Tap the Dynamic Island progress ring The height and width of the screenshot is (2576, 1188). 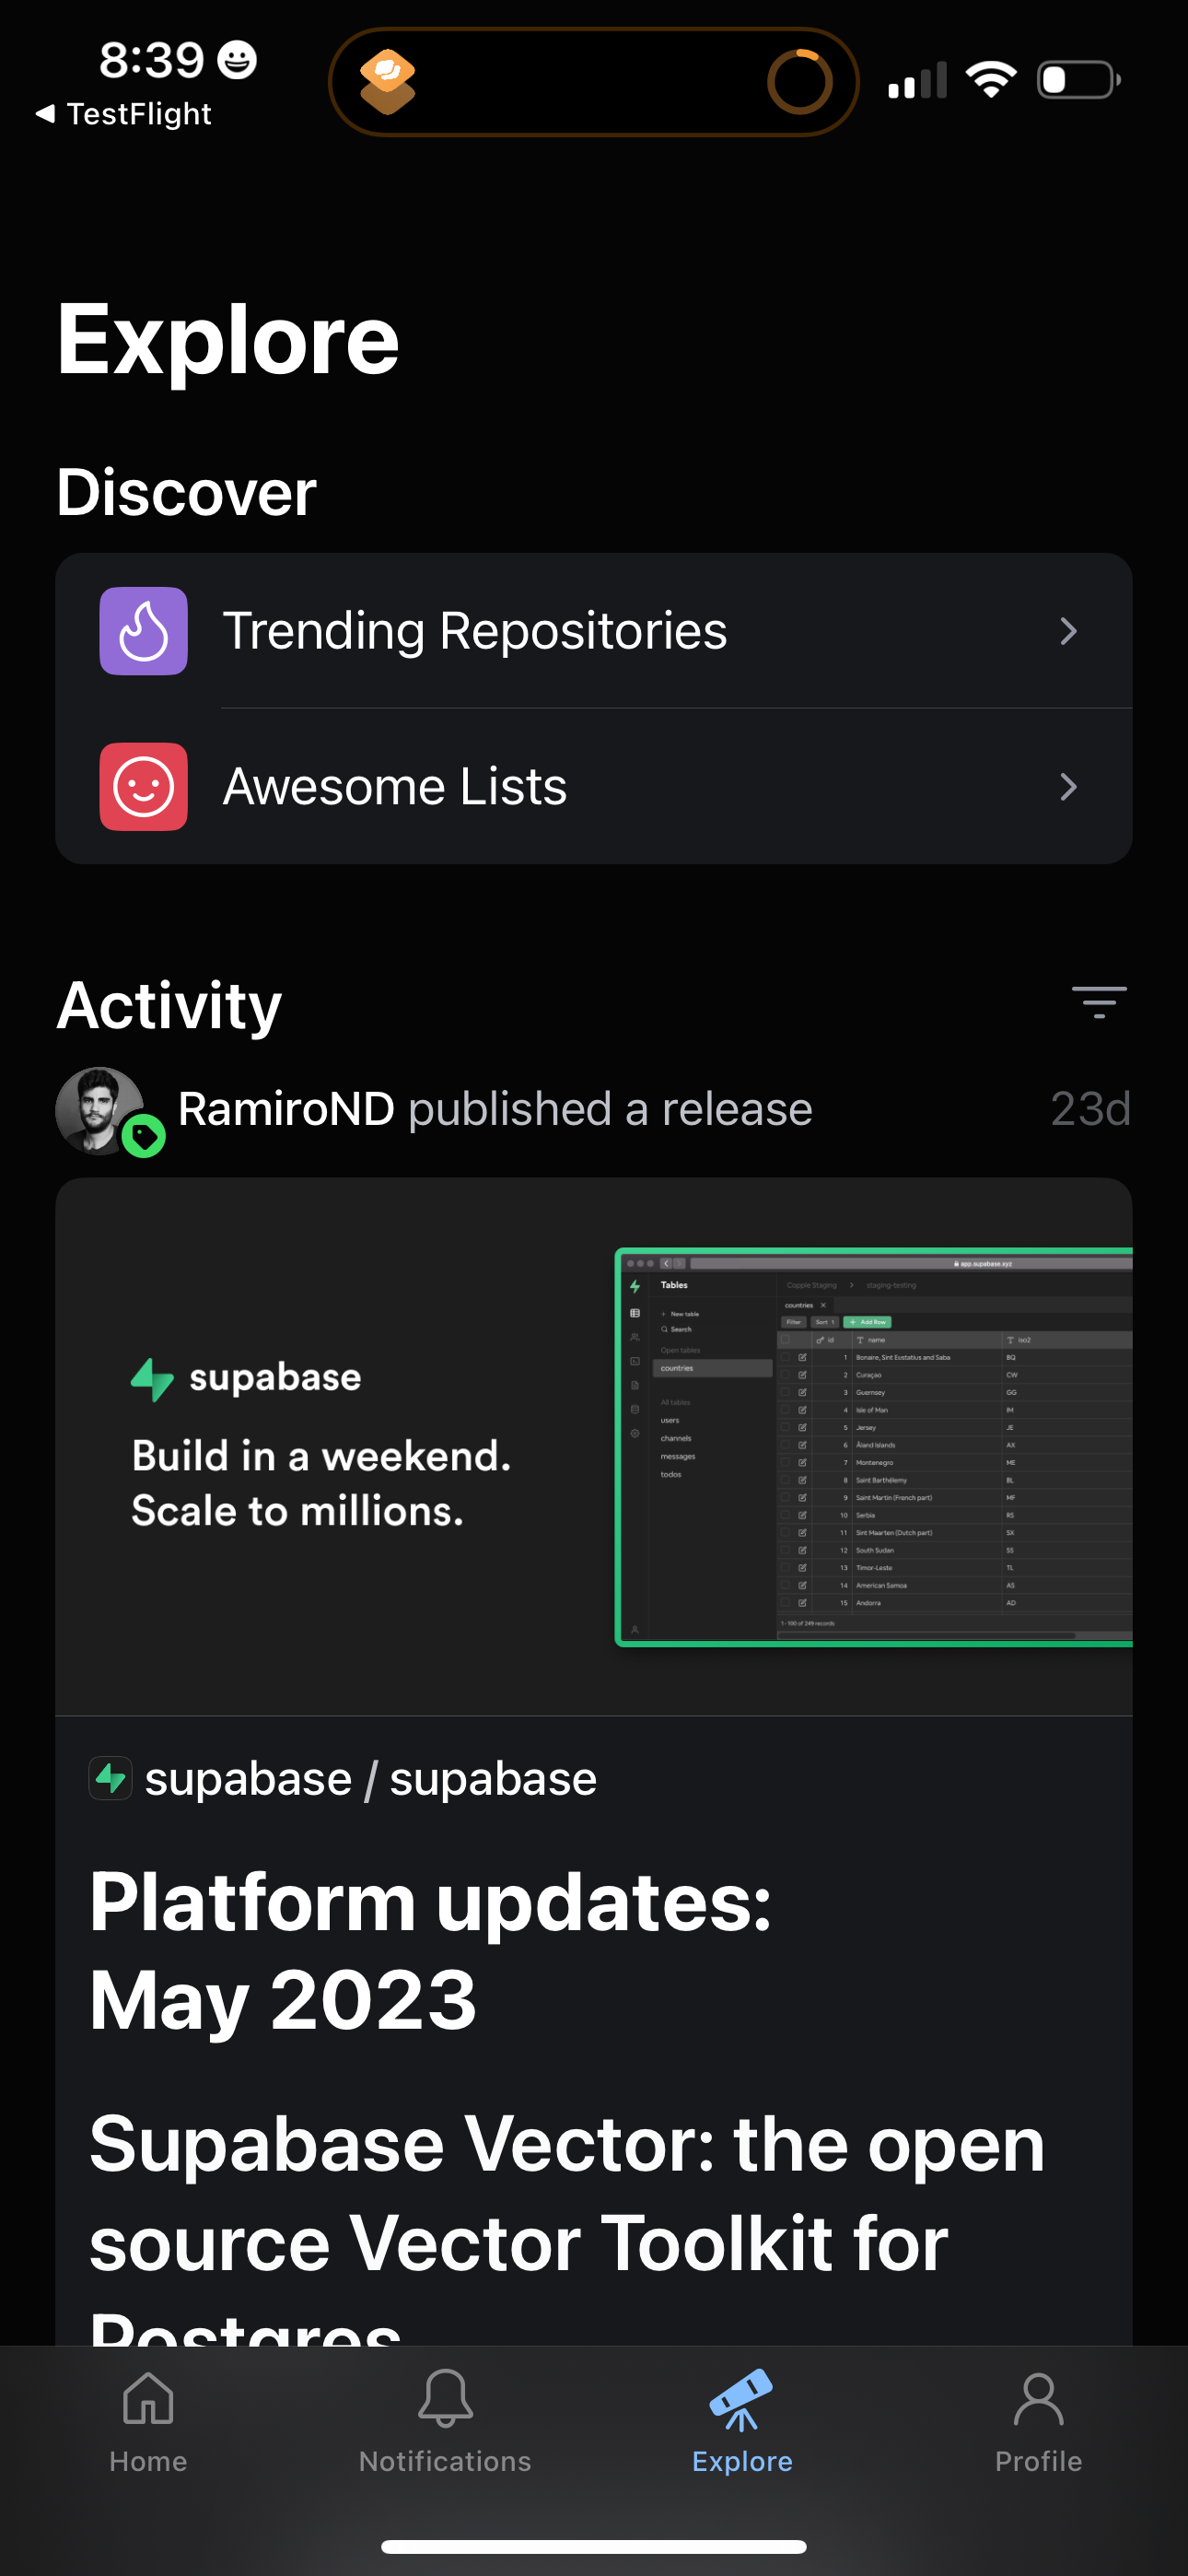tap(799, 81)
